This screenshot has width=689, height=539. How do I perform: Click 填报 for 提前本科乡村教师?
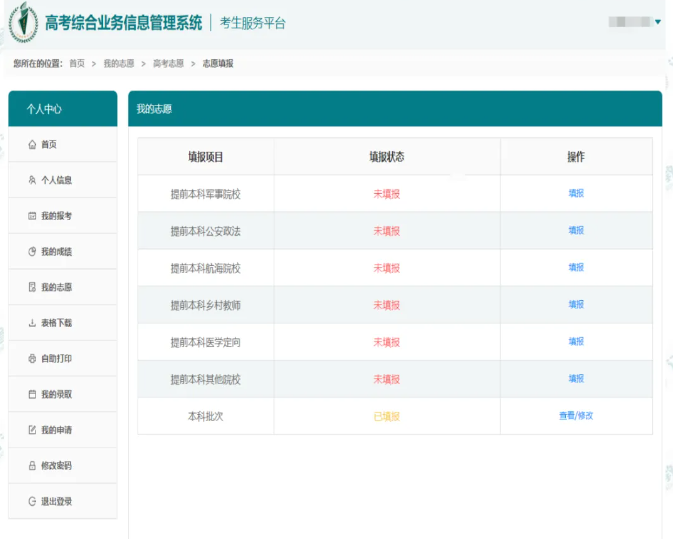point(576,304)
